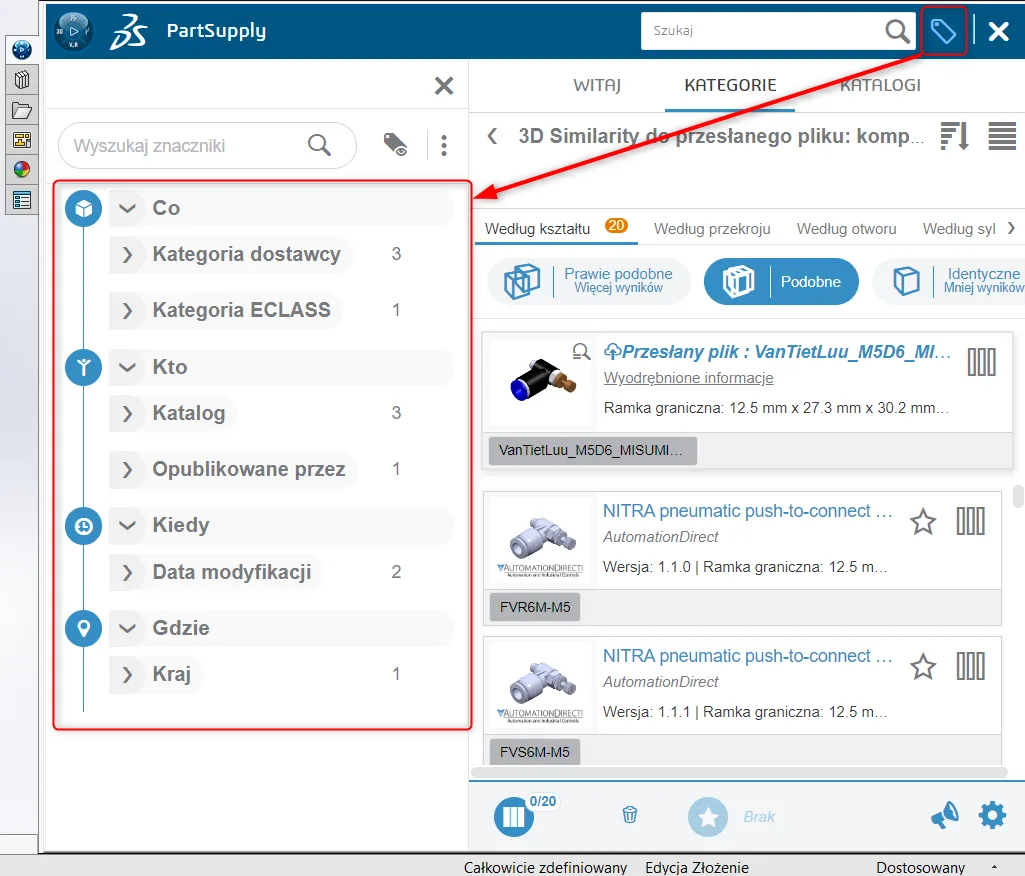The image size is (1025, 876).
Task: Collapse the Co section
Action: click(127, 209)
